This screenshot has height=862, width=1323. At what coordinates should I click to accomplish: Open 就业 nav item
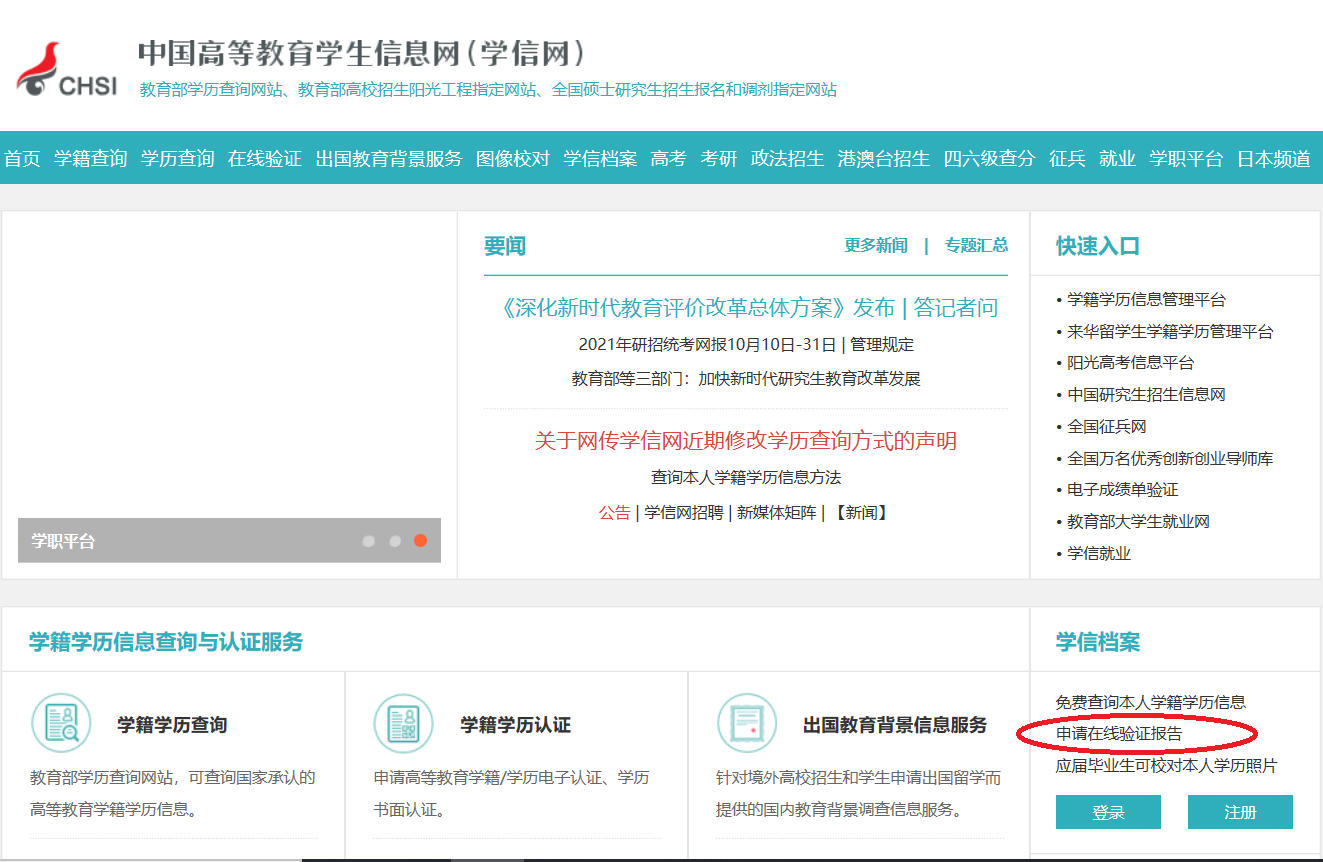tap(1117, 158)
